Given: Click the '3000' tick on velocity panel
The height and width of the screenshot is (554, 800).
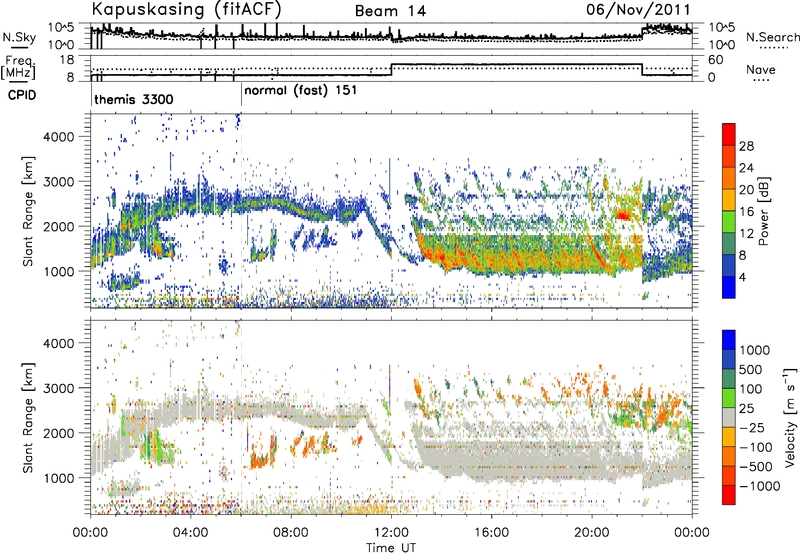Looking at the screenshot, I should pos(58,388).
